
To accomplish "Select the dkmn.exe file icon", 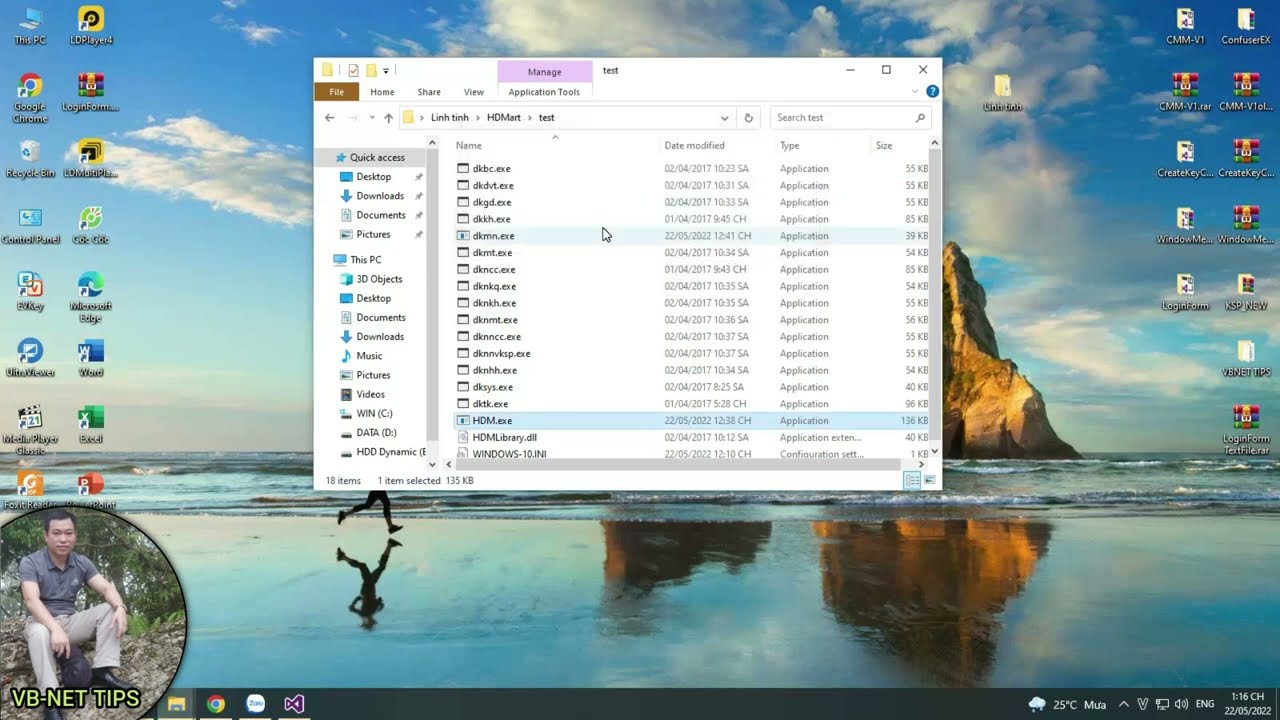I will click(x=463, y=236).
